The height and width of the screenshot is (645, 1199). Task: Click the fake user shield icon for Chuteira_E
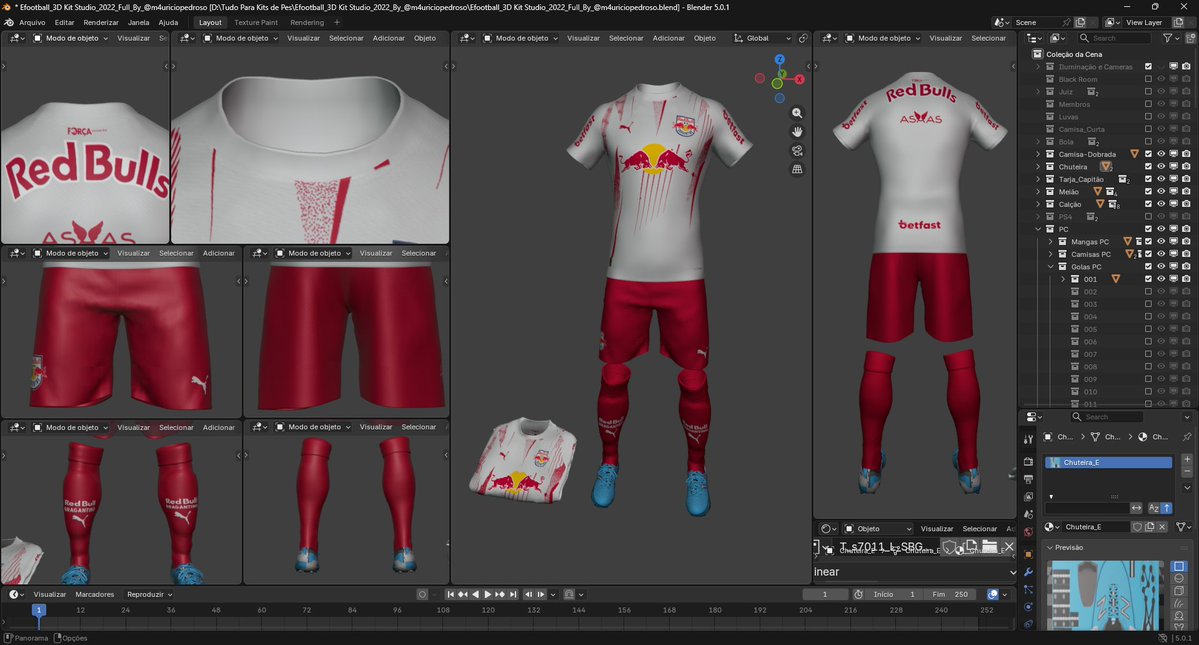1137,527
